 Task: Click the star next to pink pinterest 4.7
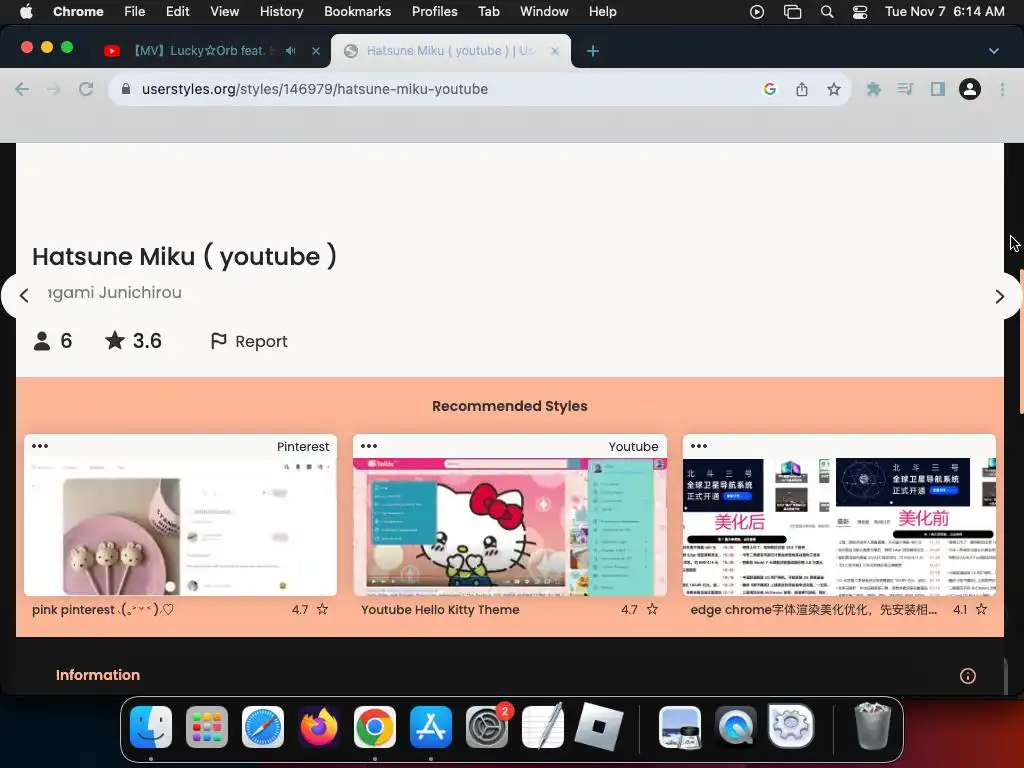tap(323, 609)
